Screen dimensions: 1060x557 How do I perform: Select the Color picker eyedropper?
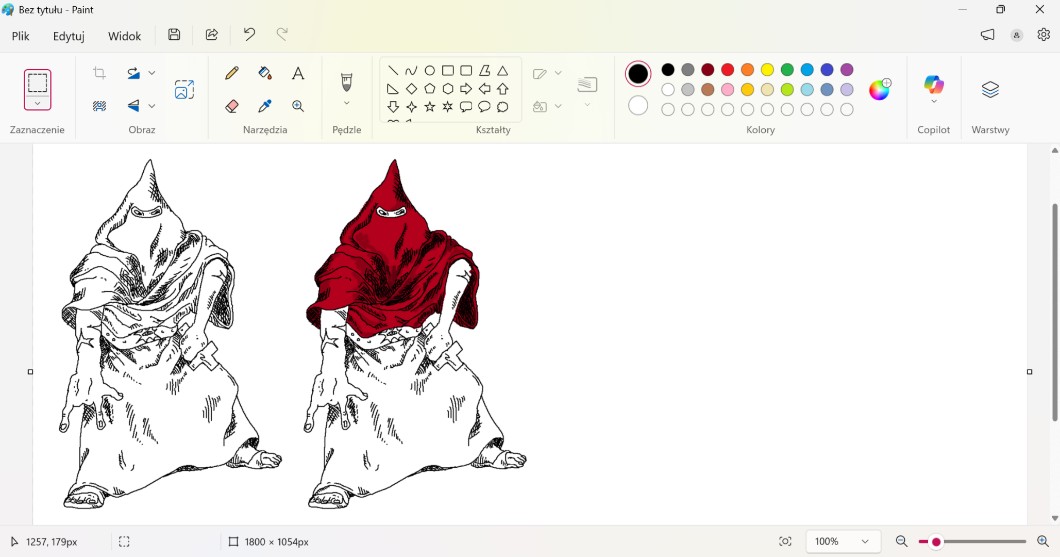(265, 106)
